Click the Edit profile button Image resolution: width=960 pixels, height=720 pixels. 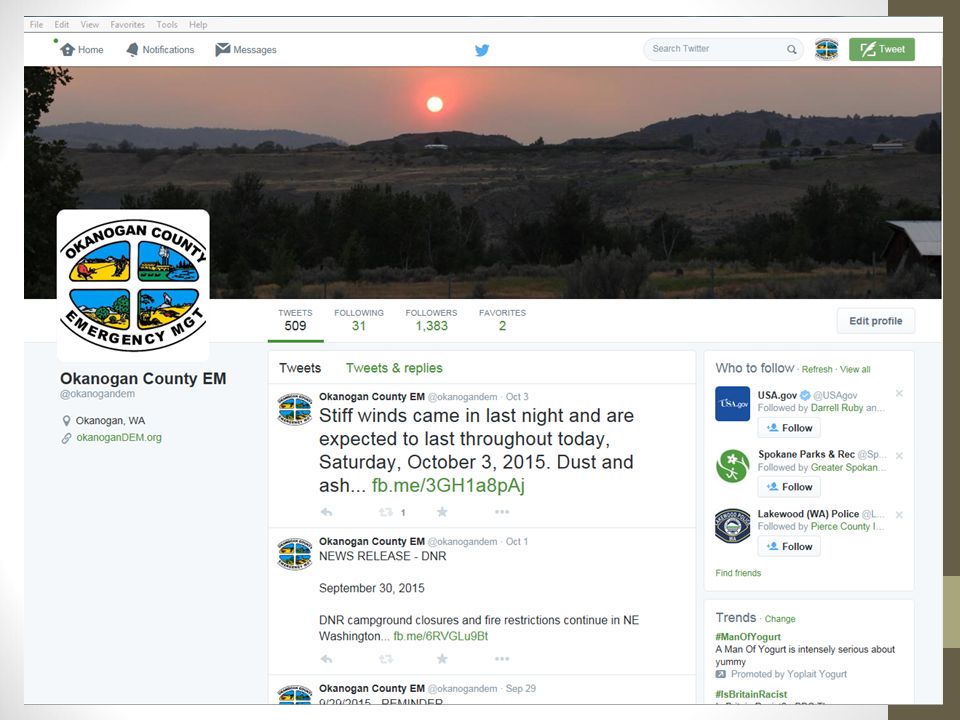(876, 321)
